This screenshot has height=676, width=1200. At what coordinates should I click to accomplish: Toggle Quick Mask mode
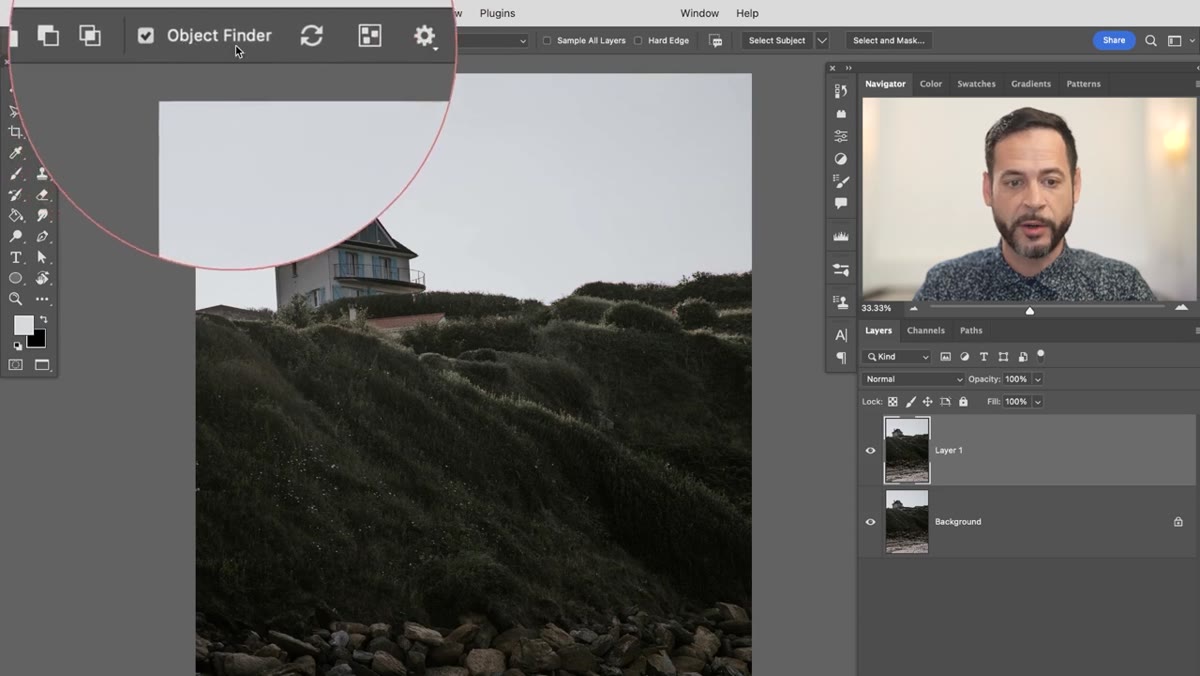tap(15, 366)
